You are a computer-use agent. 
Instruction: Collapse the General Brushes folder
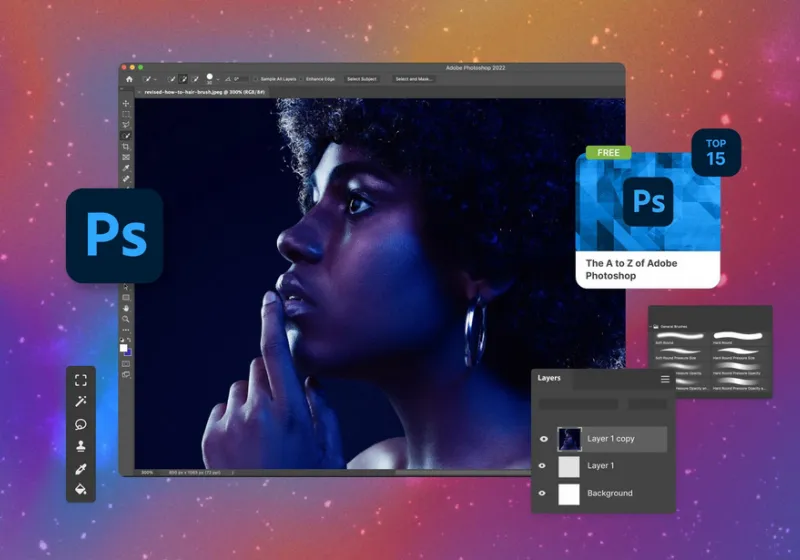tap(651, 326)
